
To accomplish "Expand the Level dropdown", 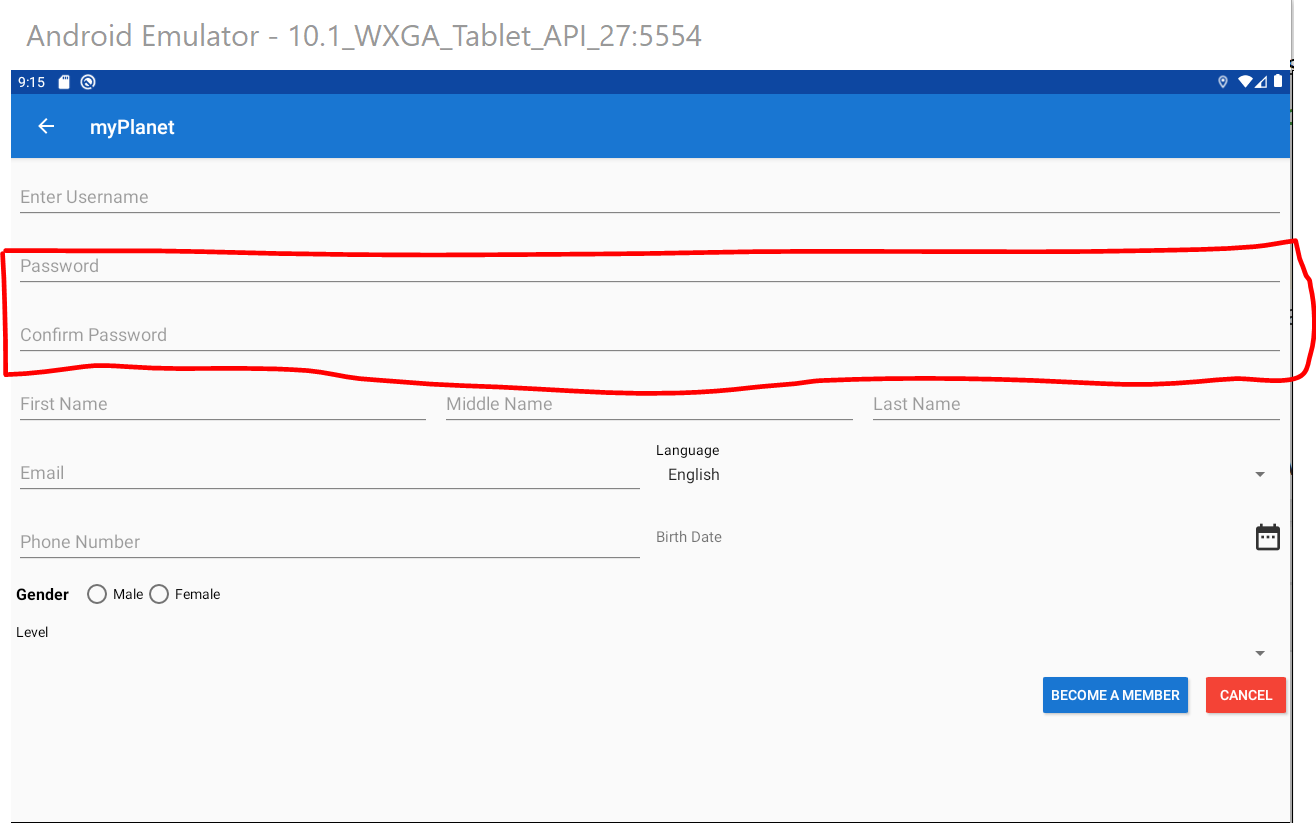I will 1258,651.
